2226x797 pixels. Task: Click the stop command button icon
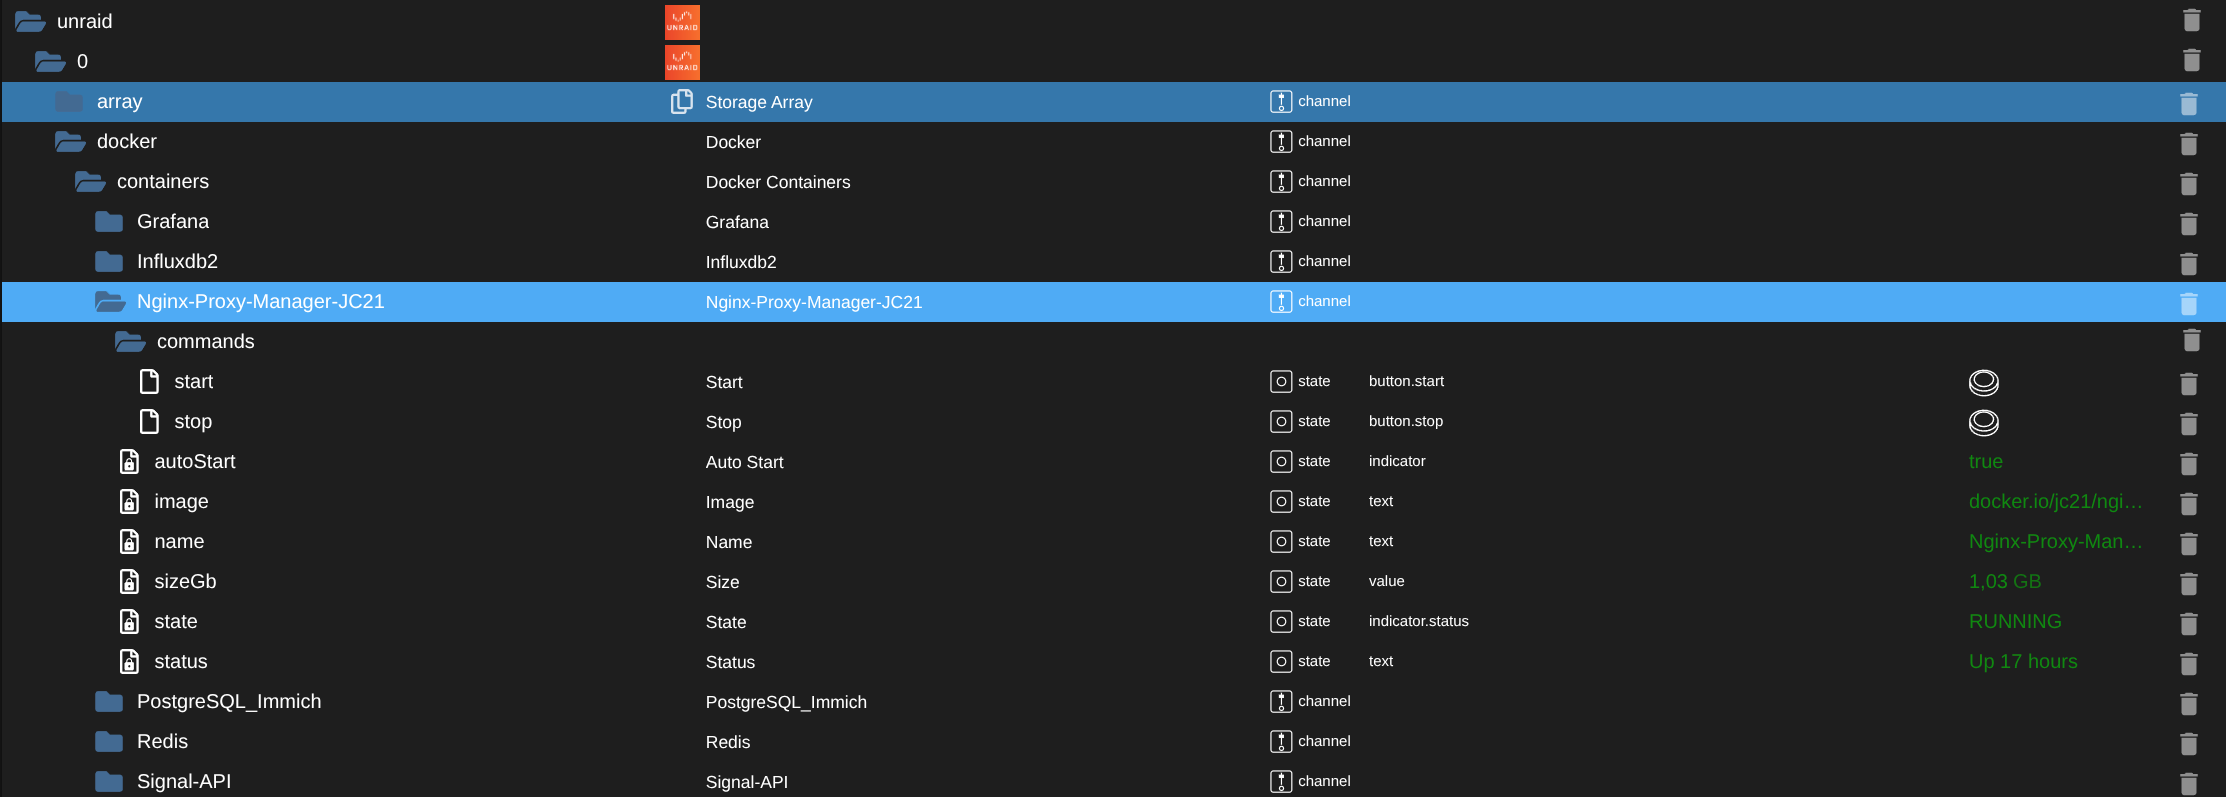[1983, 422]
